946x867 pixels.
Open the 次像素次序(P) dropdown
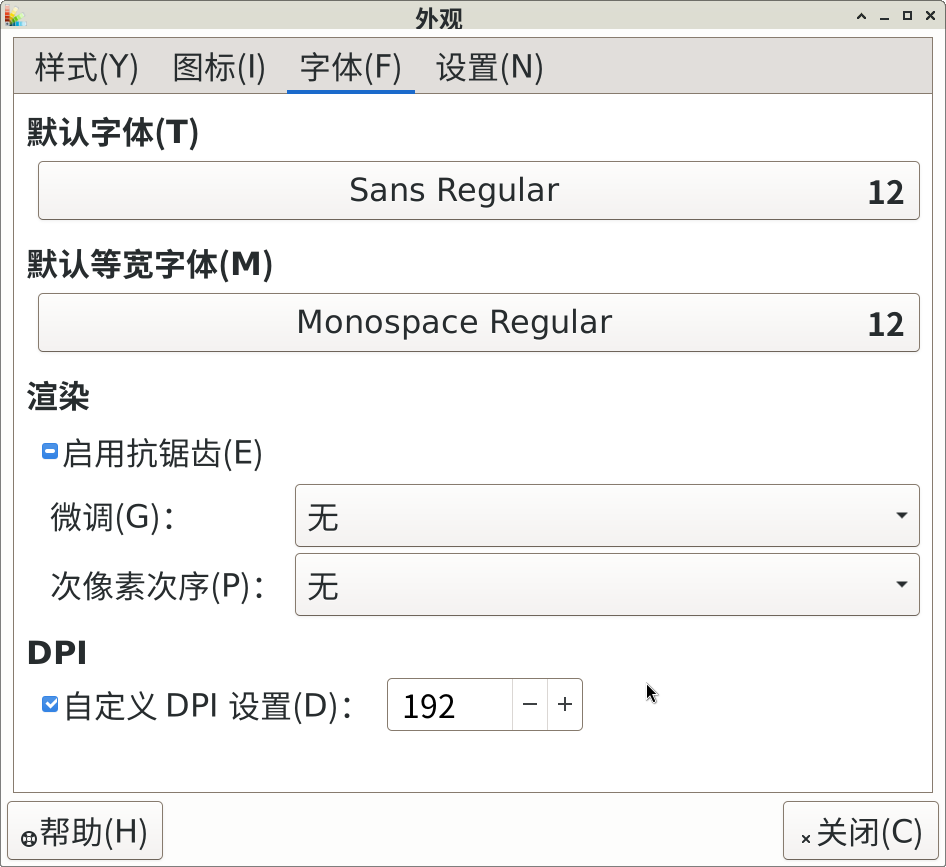click(x=607, y=585)
